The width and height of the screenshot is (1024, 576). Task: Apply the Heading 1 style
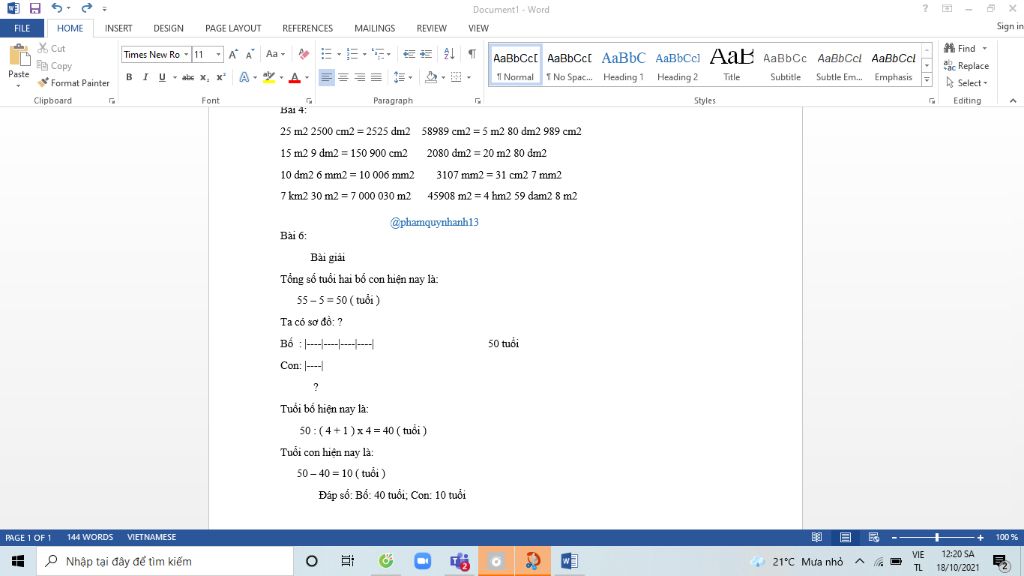[623, 65]
